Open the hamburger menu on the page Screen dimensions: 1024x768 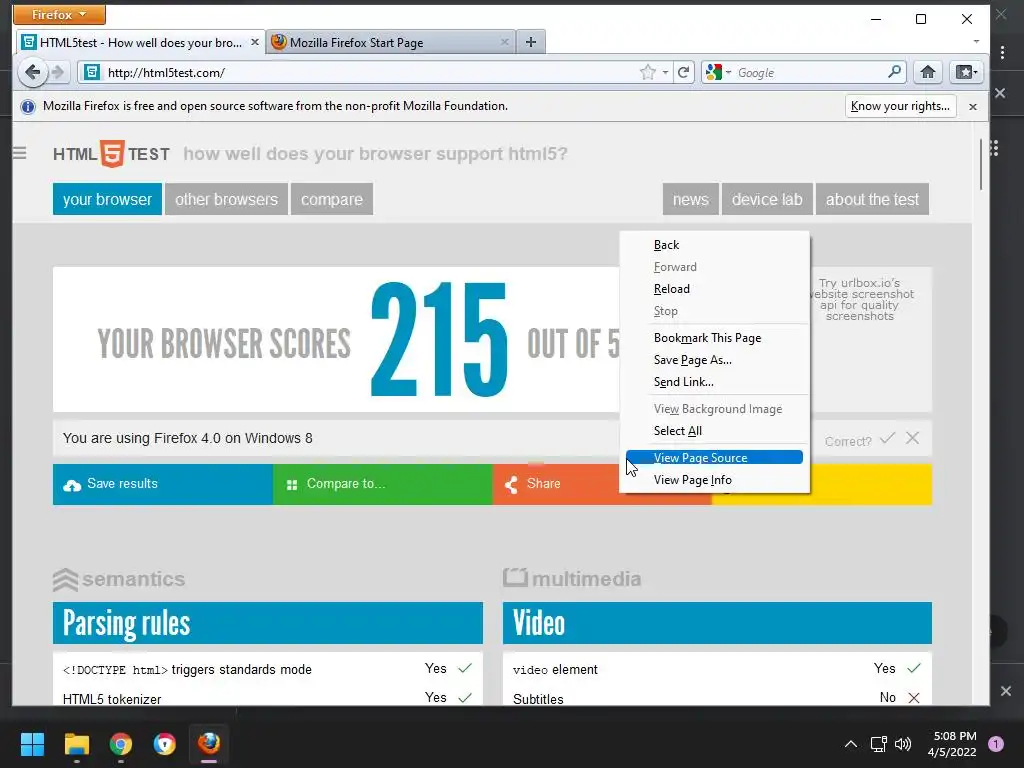click(x=20, y=153)
